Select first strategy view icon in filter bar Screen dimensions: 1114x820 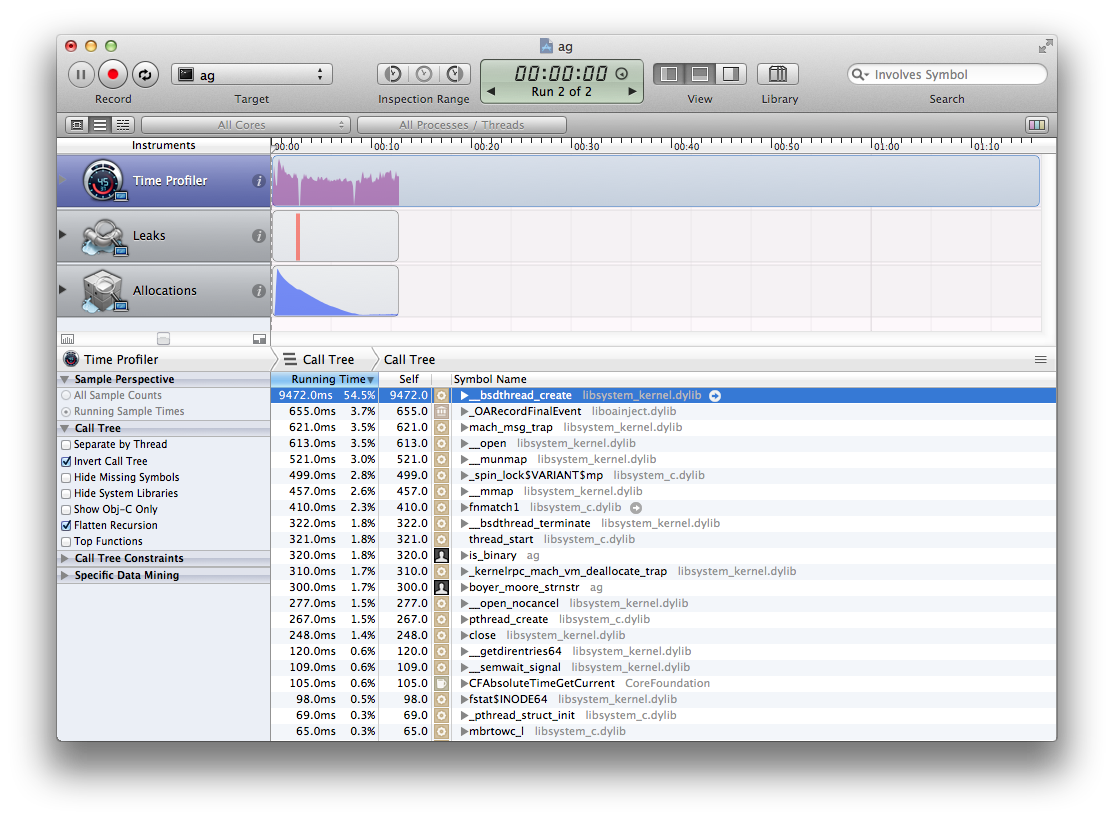(x=77, y=125)
